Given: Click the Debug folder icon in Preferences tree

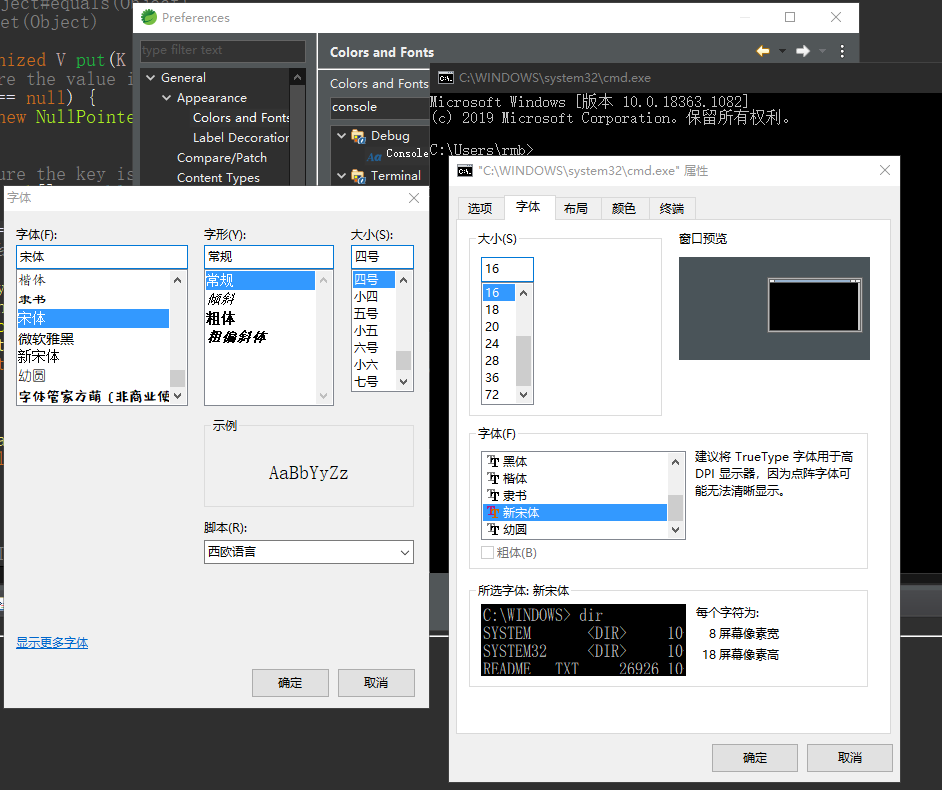Looking at the screenshot, I should pyautogui.click(x=359, y=136).
